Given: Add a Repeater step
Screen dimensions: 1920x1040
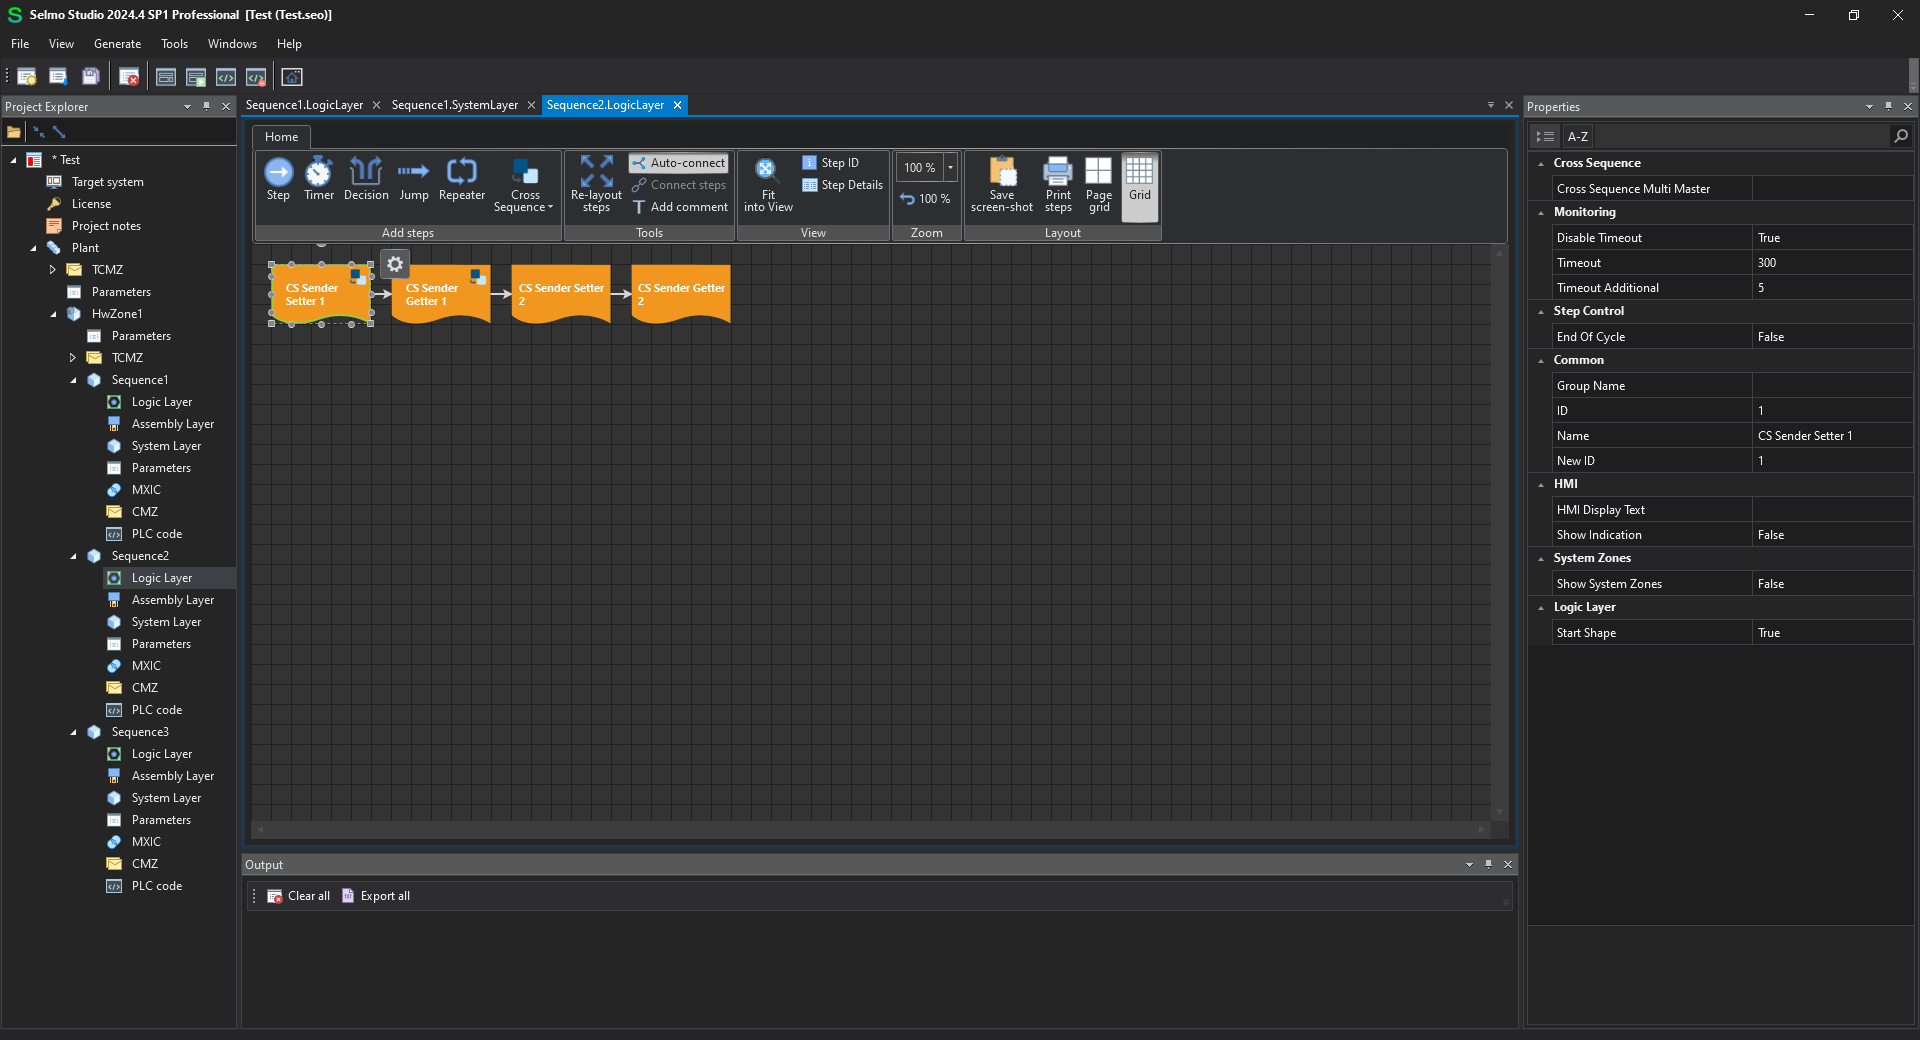Looking at the screenshot, I should 462,180.
